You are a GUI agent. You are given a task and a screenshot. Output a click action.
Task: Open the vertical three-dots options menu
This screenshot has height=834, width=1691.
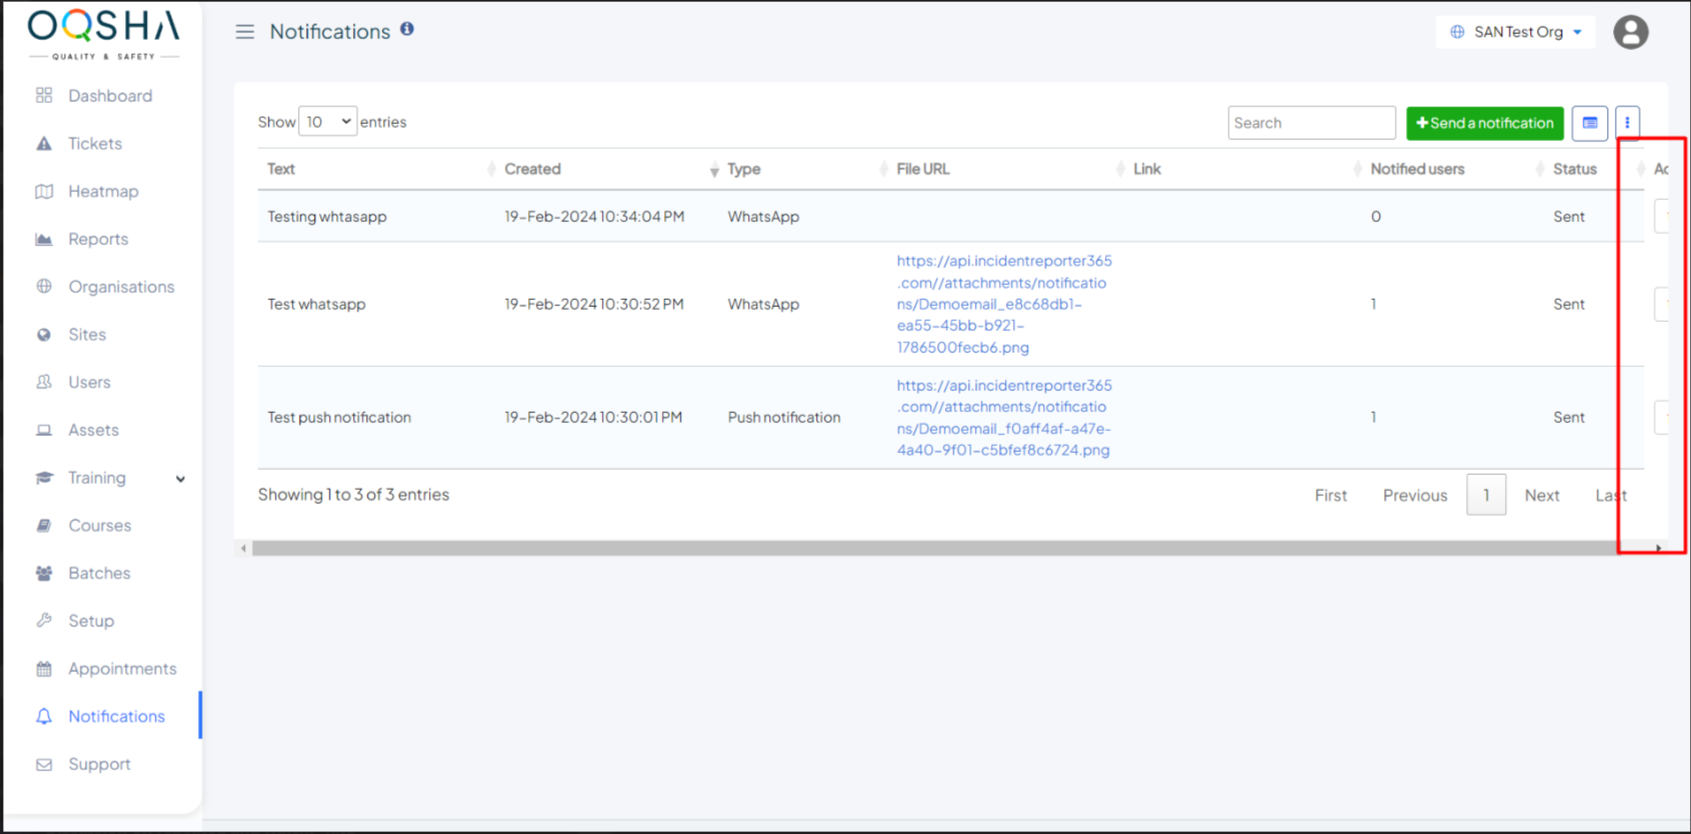(x=1627, y=123)
